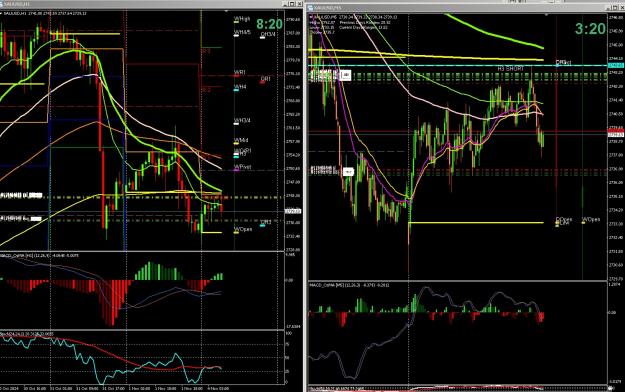Maximize the M5 chart window

615,8
